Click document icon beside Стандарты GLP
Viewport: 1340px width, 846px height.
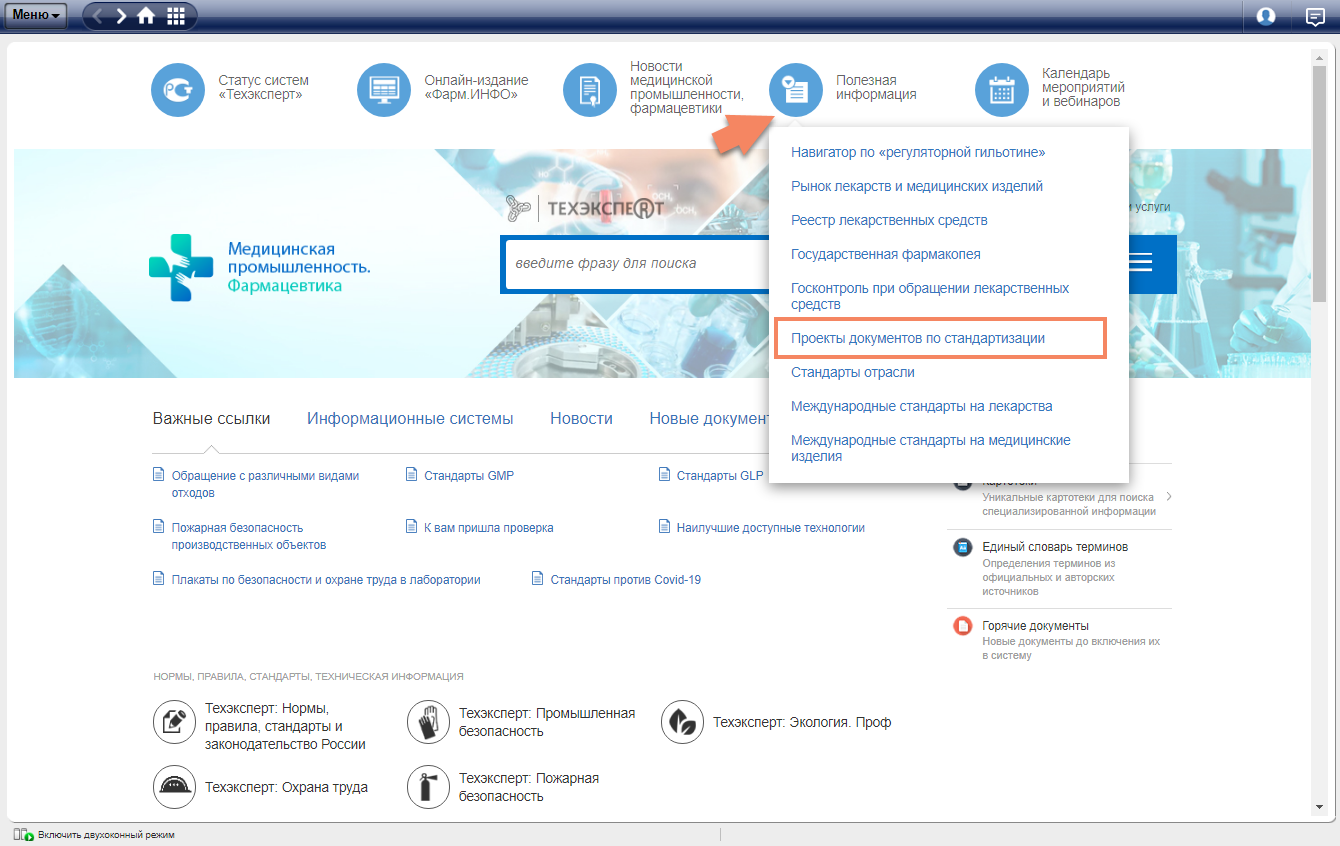pyautogui.click(x=664, y=475)
